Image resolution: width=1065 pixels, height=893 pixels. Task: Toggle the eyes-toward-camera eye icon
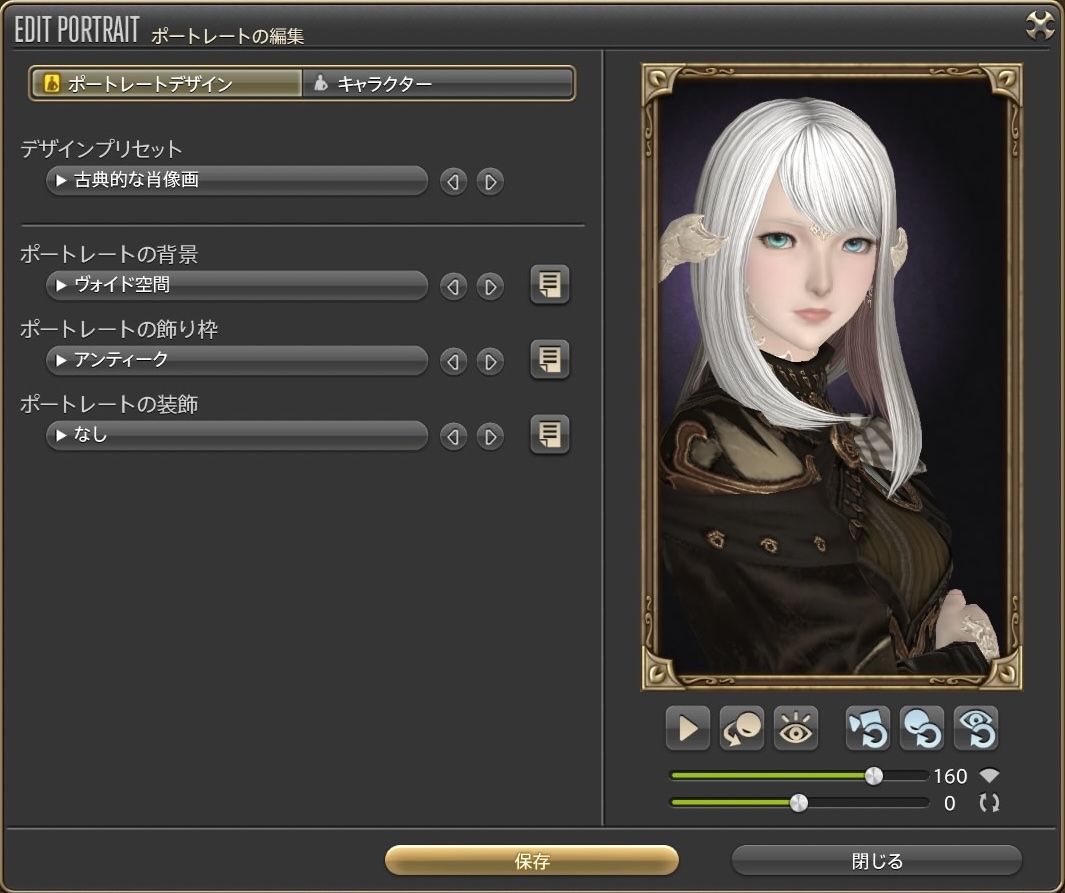click(x=797, y=729)
